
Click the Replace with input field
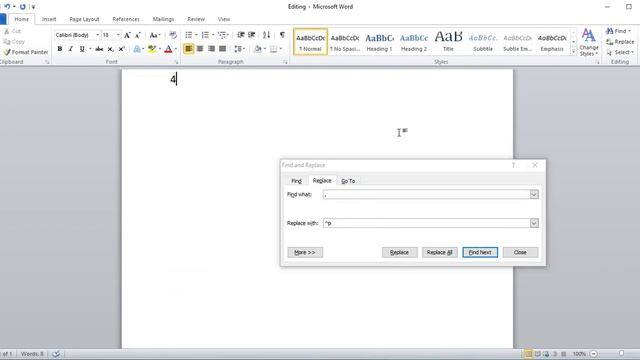[x=426, y=223]
